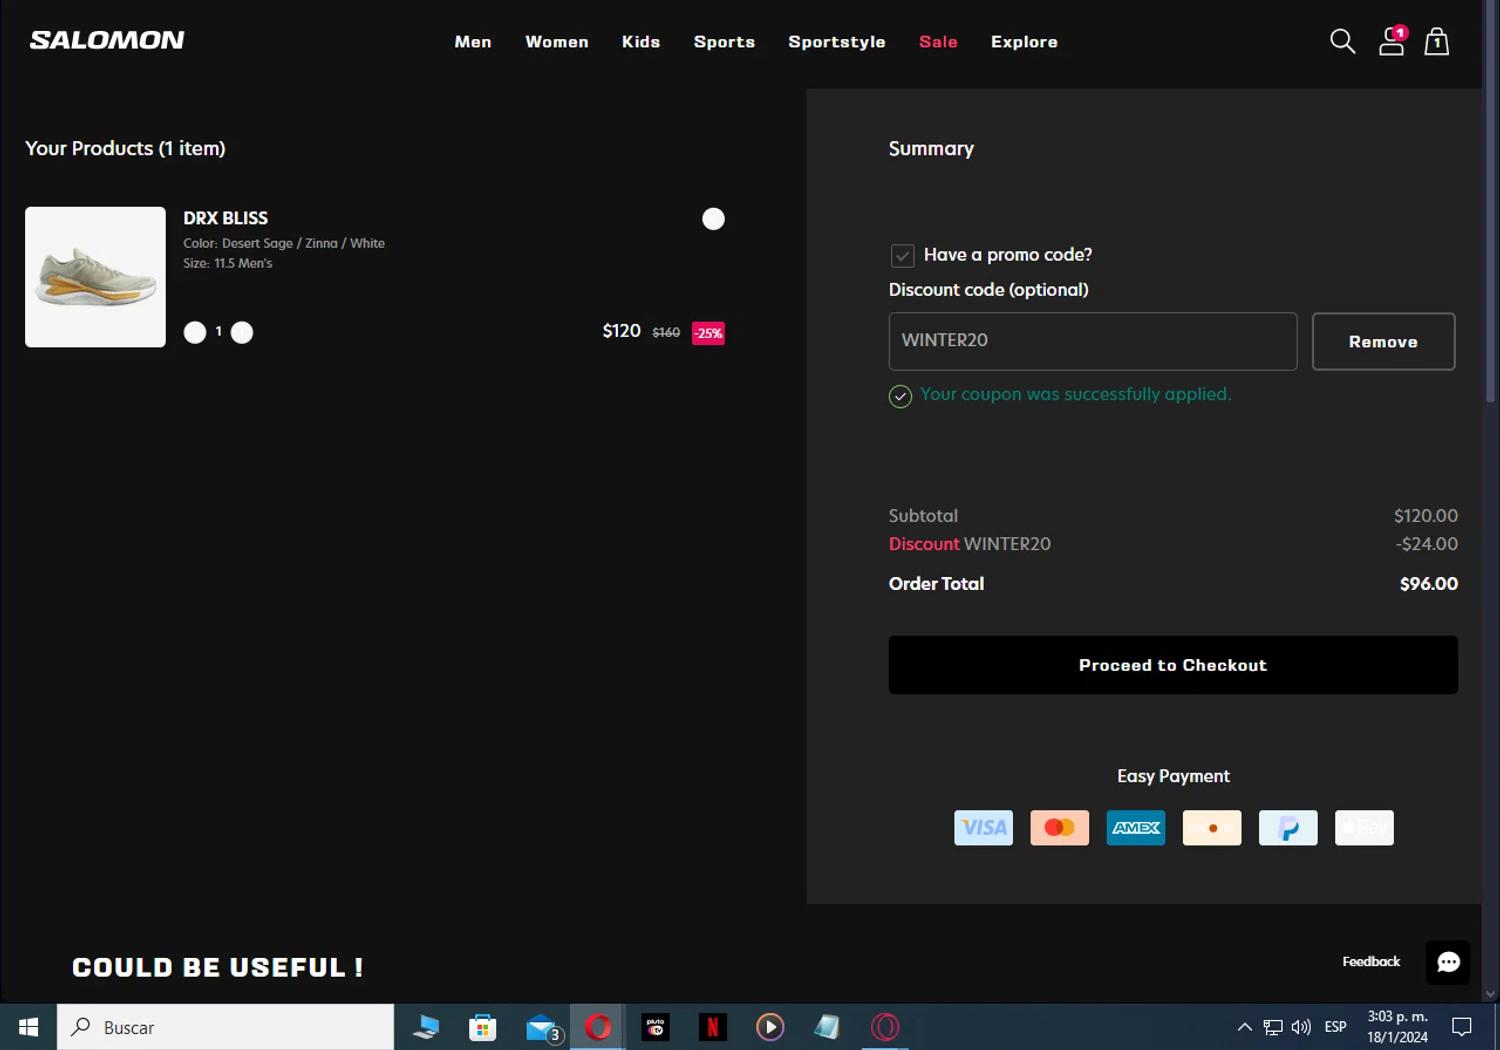1500x1050 pixels.
Task: Click the taskbar Buscar search box
Action: coord(226,1027)
